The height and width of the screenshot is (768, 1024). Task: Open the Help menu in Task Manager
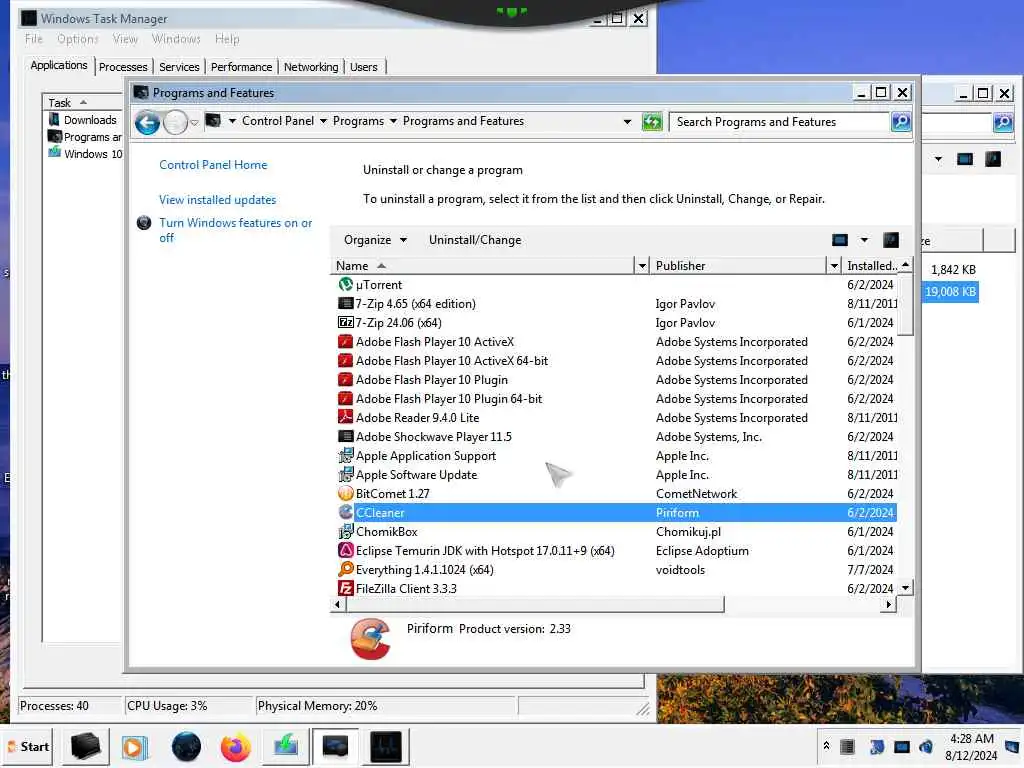tap(227, 39)
